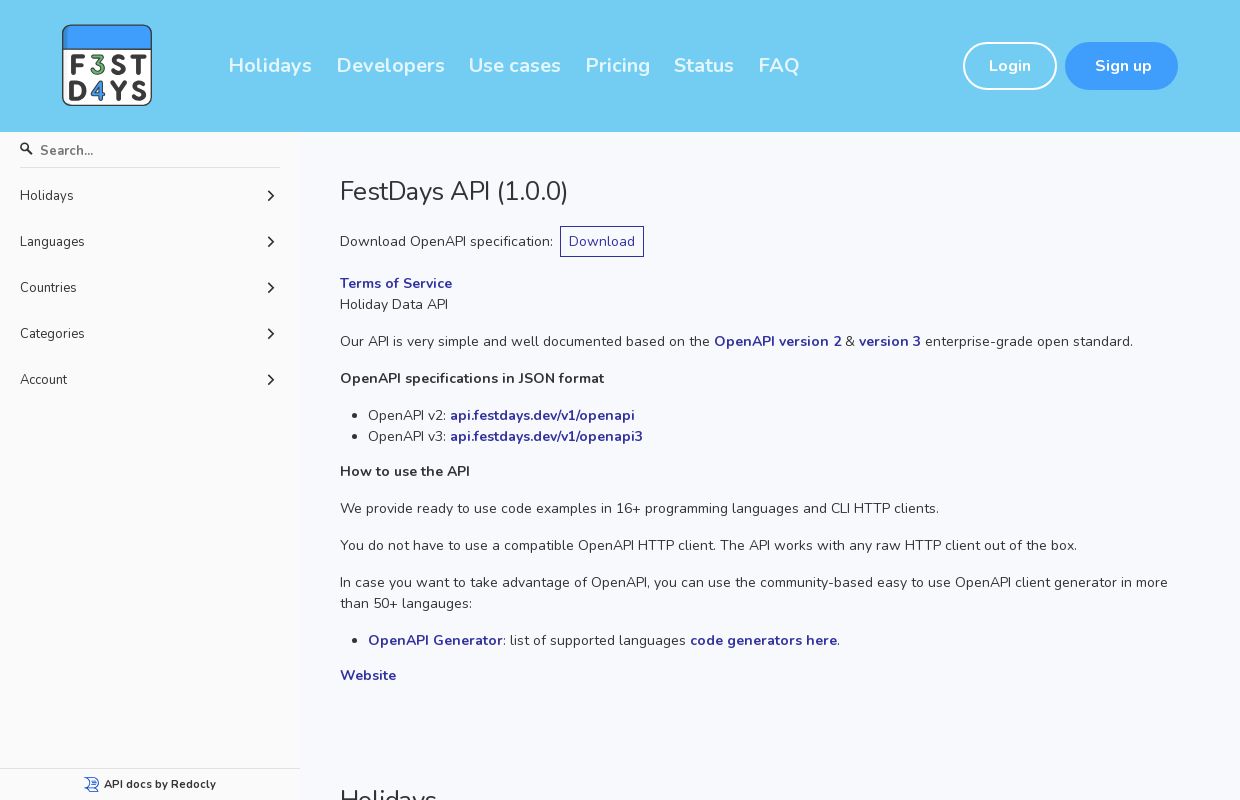1240x800 pixels.
Task: Click the Redocly logo icon
Action: (x=92, y=784)
